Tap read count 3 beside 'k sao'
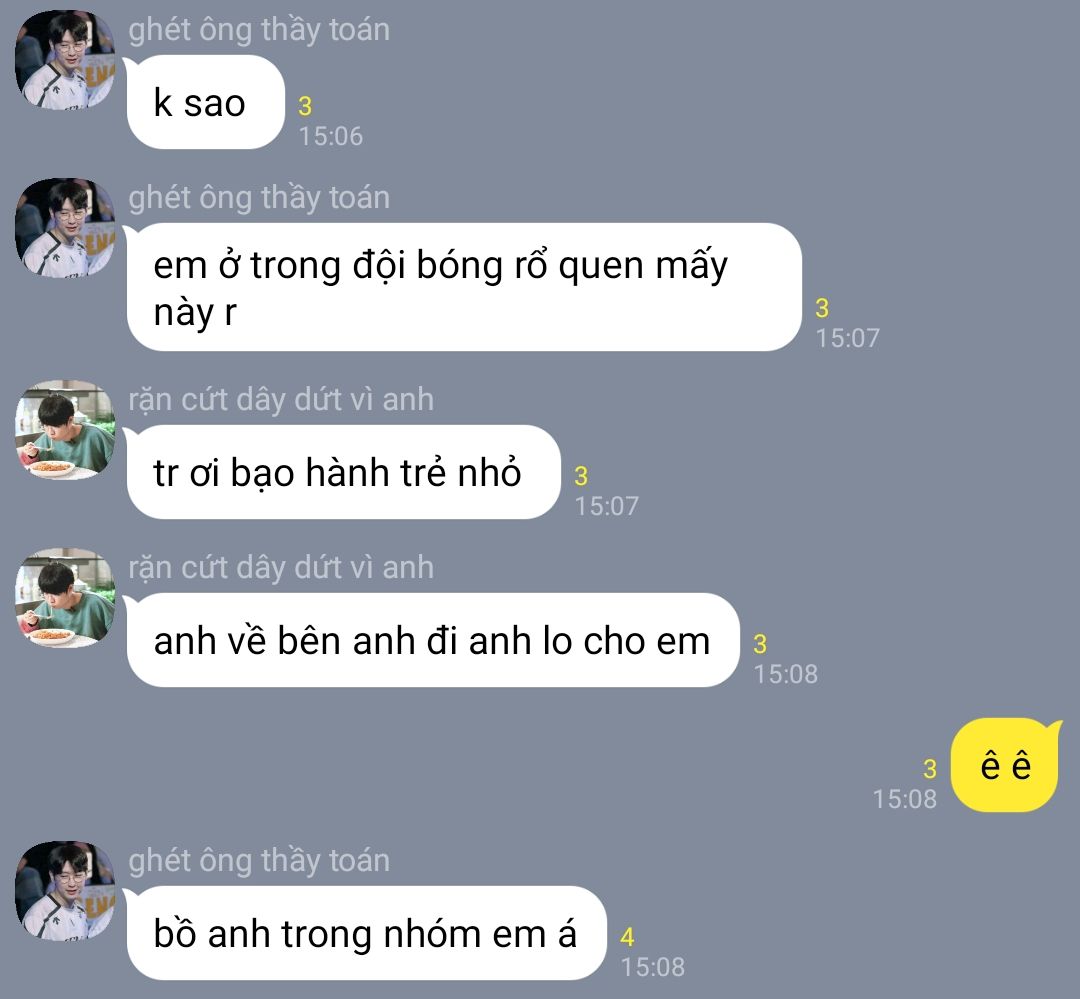The image size is (1080, 999). (x=305, y=106)
